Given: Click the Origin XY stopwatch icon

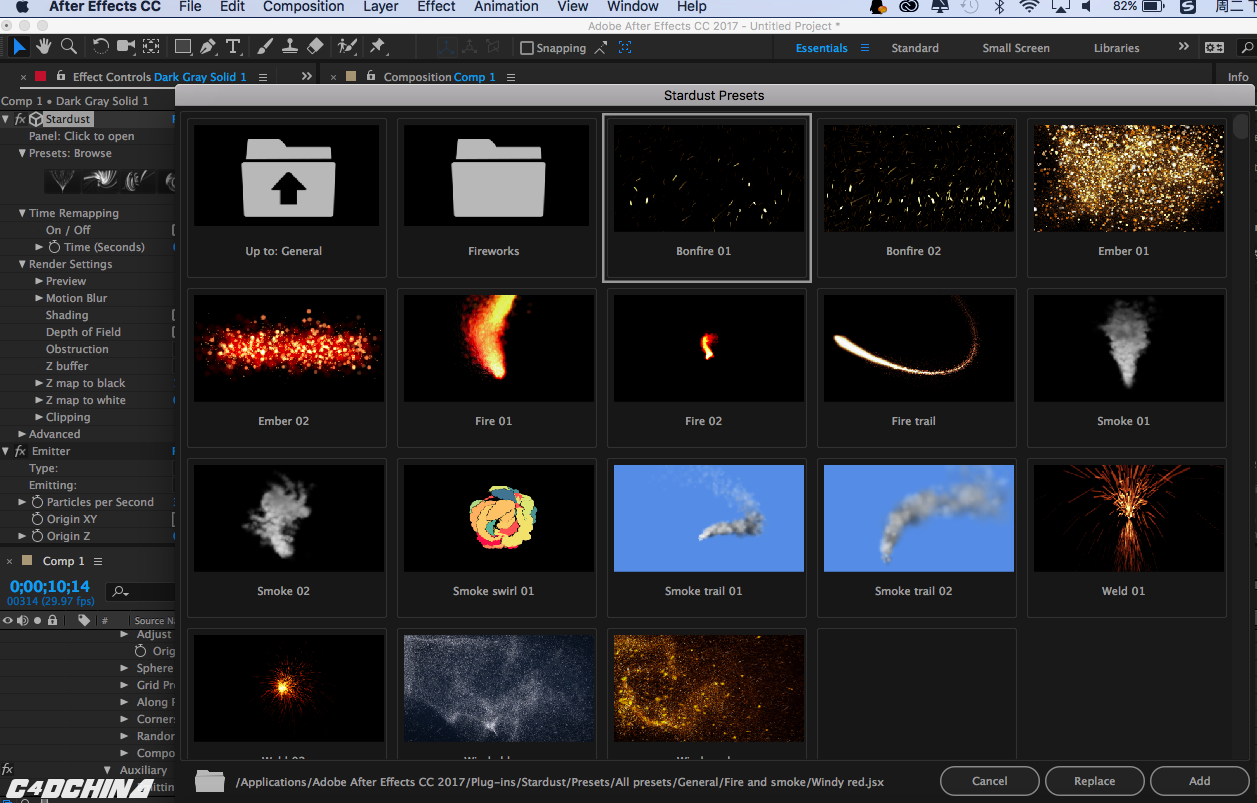Looking at the screenshot, I should click(x=37, y=519).
